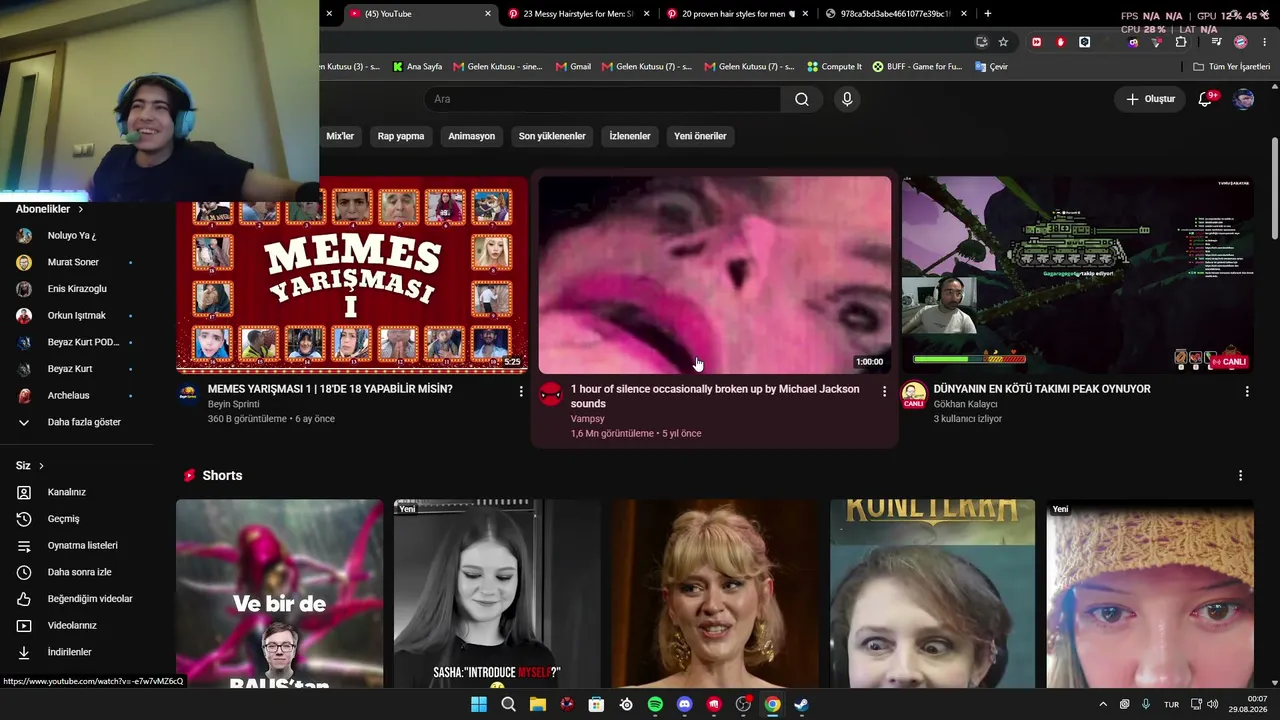Expand the Abonelikler section chevron
This screenshot has width=1280, height=720.
(x=80, y=209)
